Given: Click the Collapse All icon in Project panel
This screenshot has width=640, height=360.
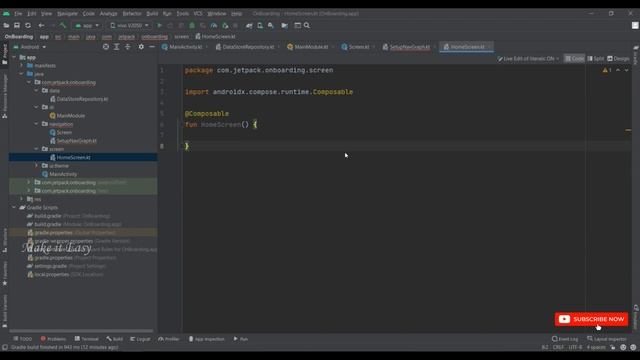Looking at the screenshot, I should (x=128, y=47).
